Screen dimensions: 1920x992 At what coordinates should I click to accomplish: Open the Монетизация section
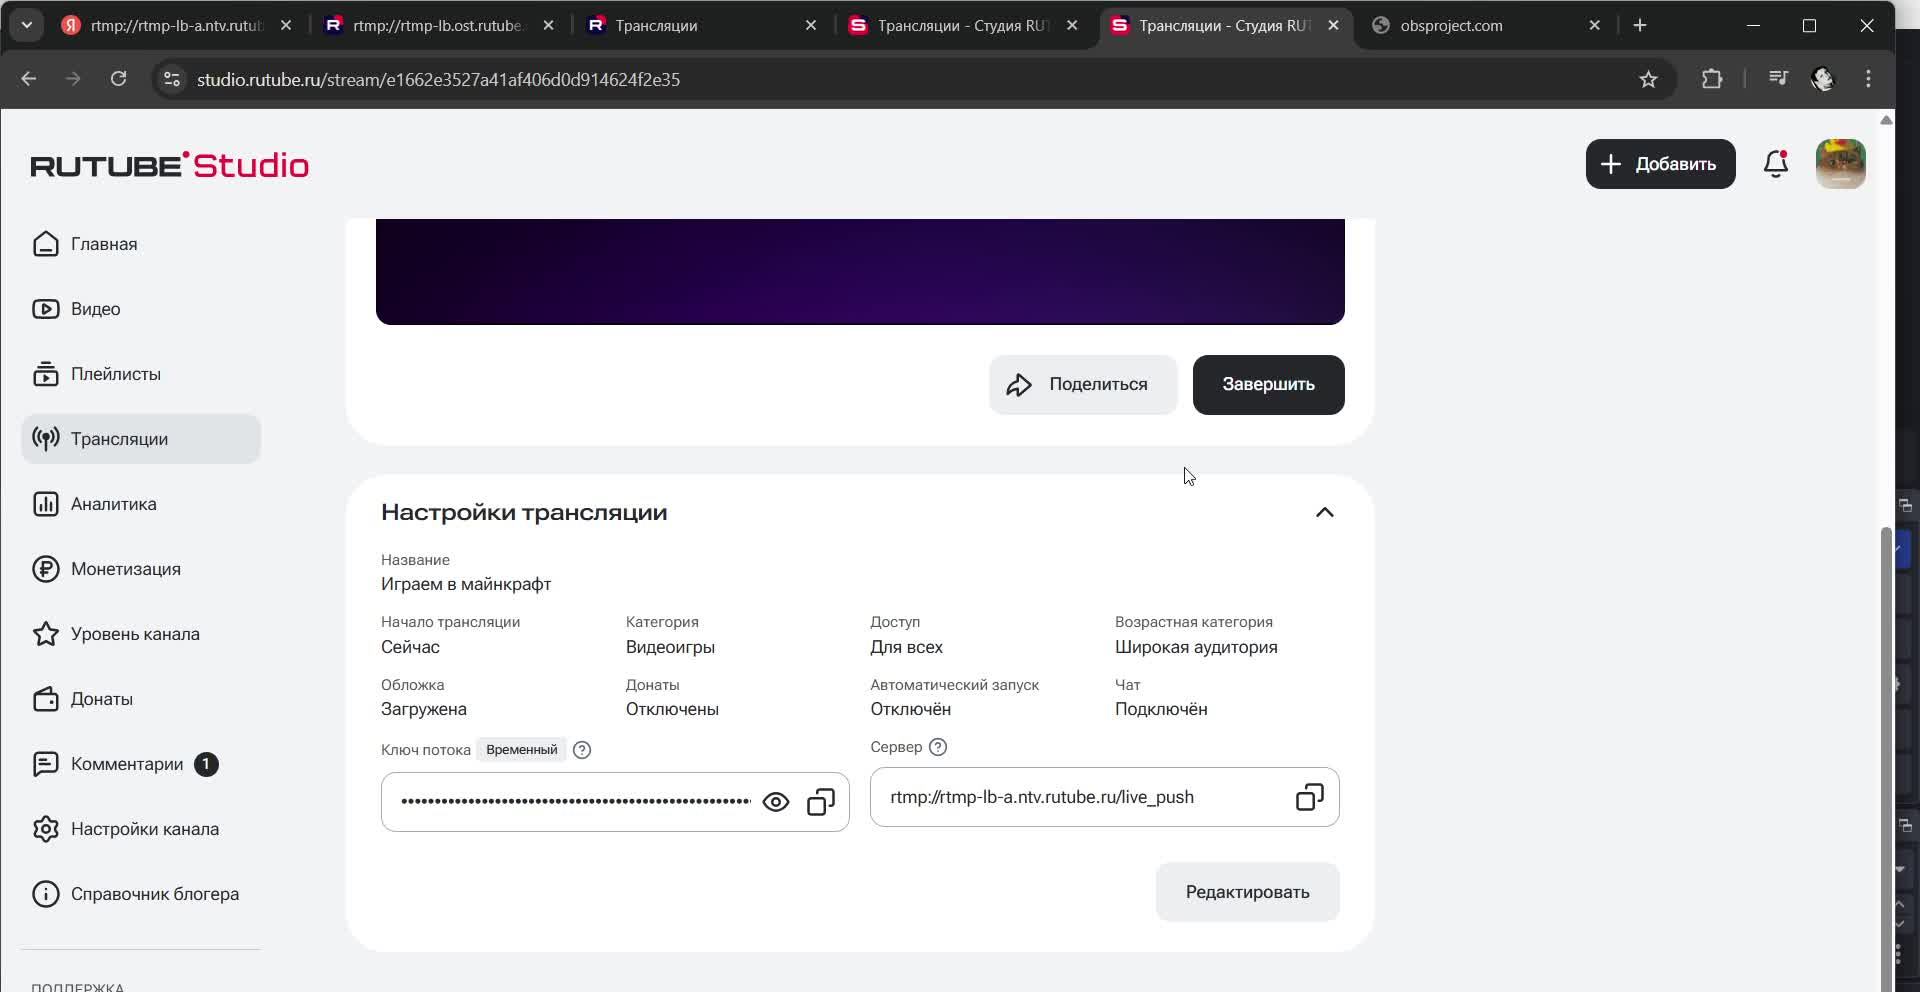point(125,569)
